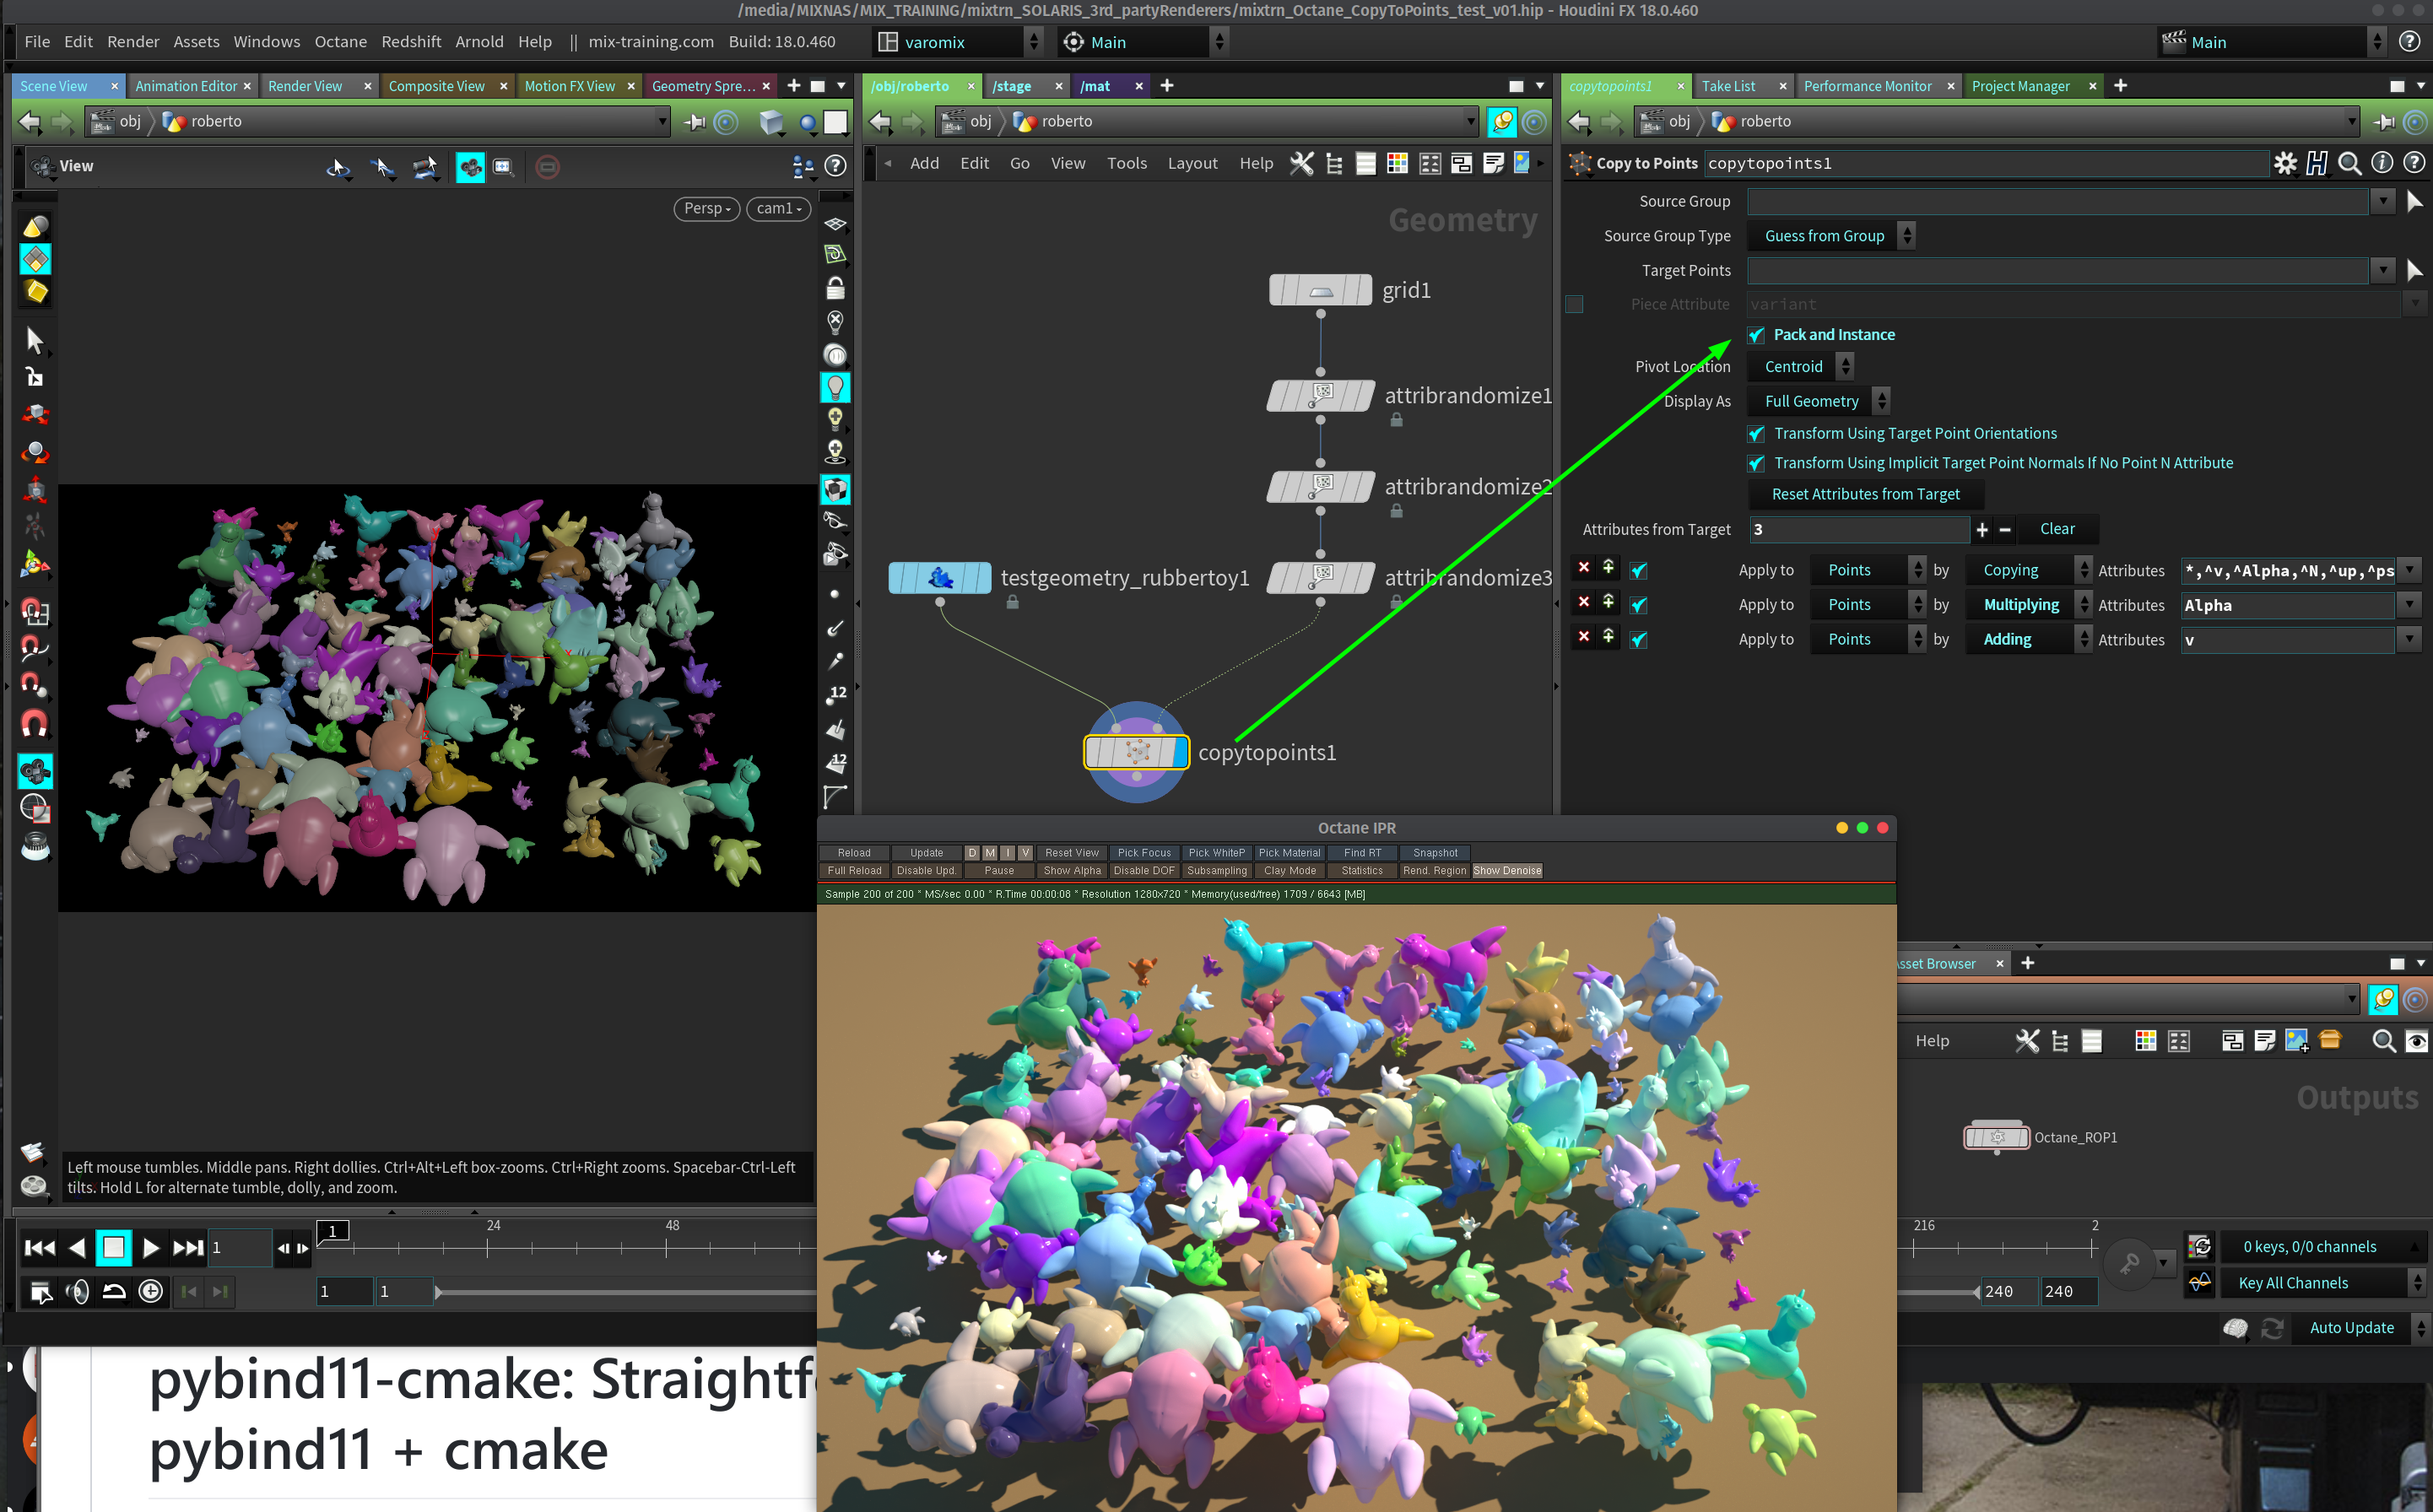Toggle Transform Using Target Point Orientations
The image size is (2433, 1512).
point(1756,433)
